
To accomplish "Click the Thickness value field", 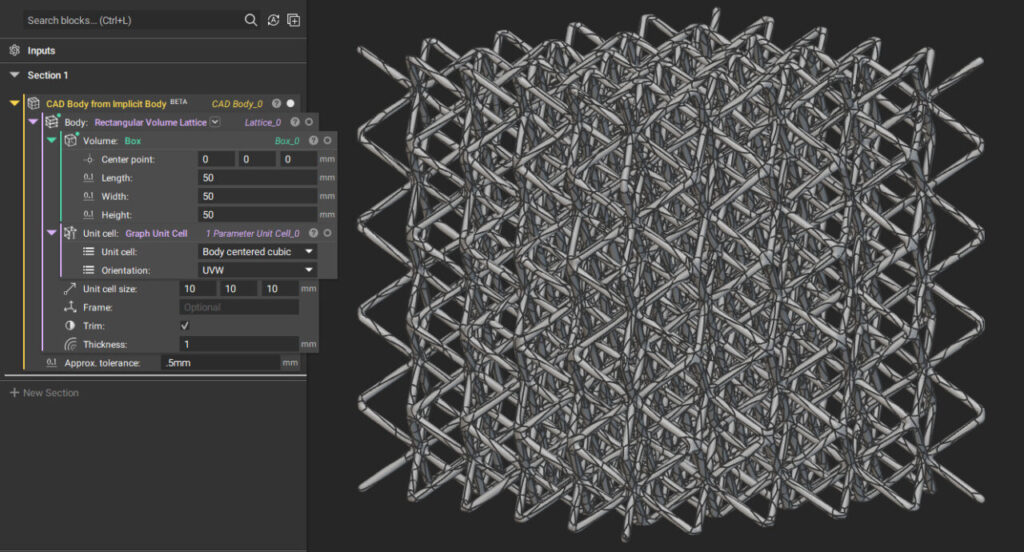I will pyautogui.click(x=239, y=344).
